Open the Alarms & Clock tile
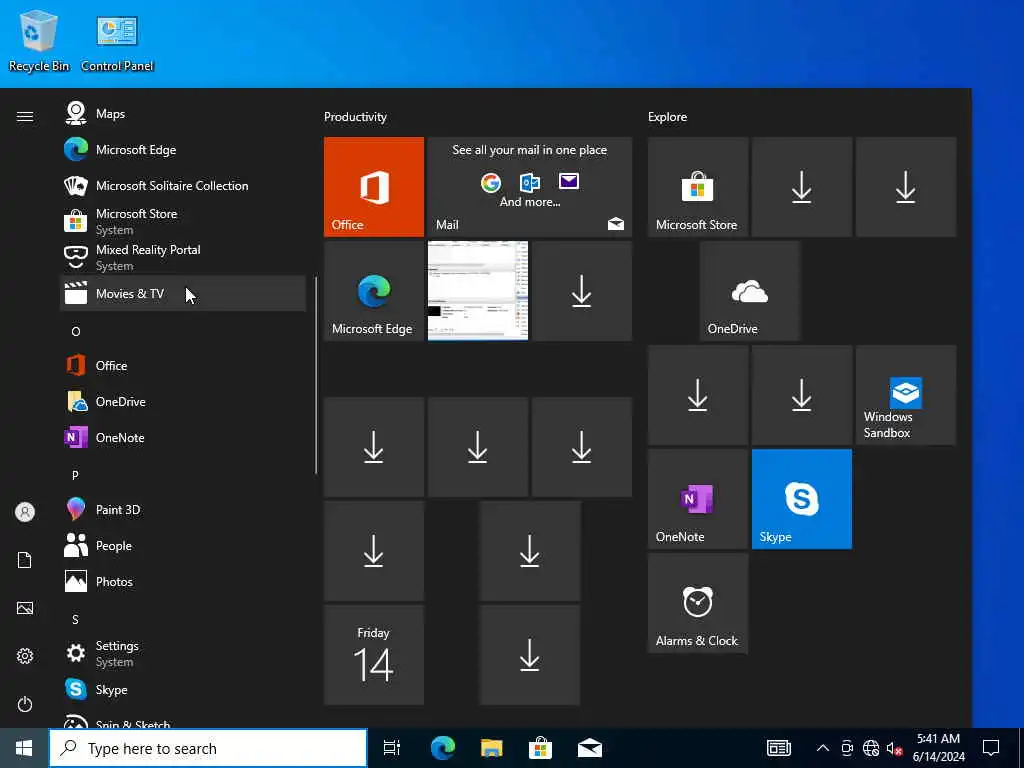 coord(697,603)
